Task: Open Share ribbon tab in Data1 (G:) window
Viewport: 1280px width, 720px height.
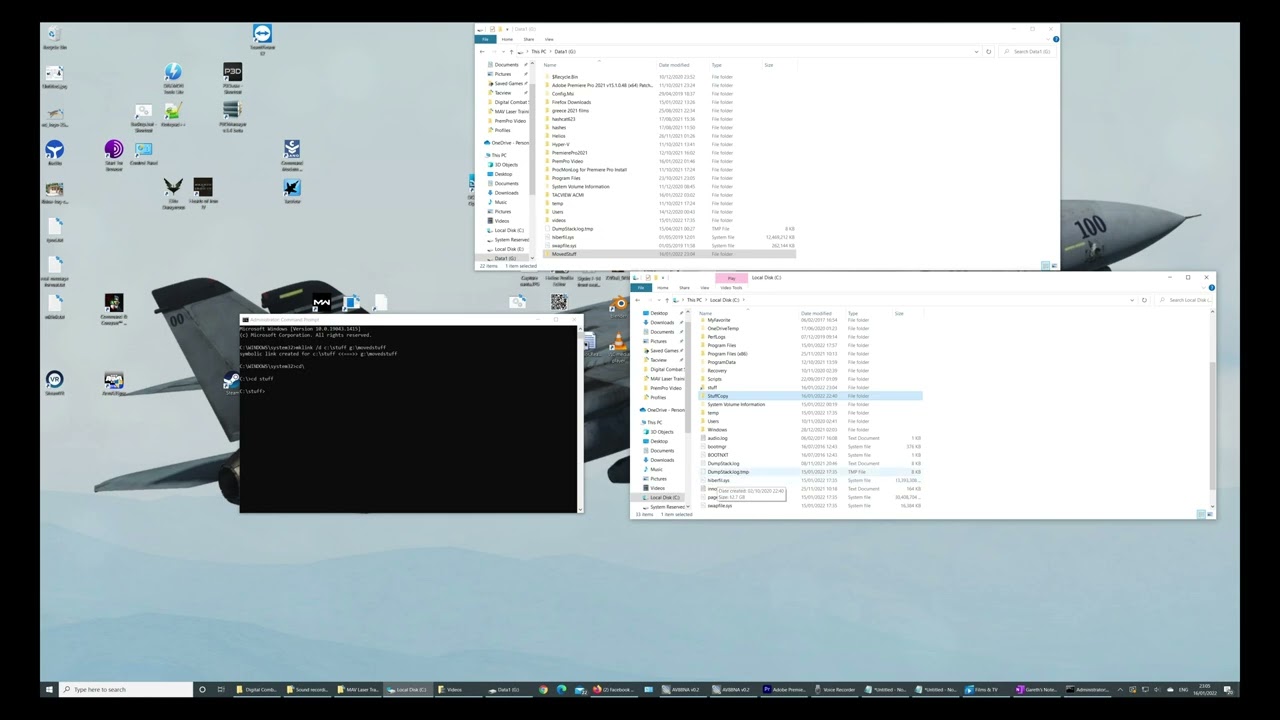Action: 528,39
